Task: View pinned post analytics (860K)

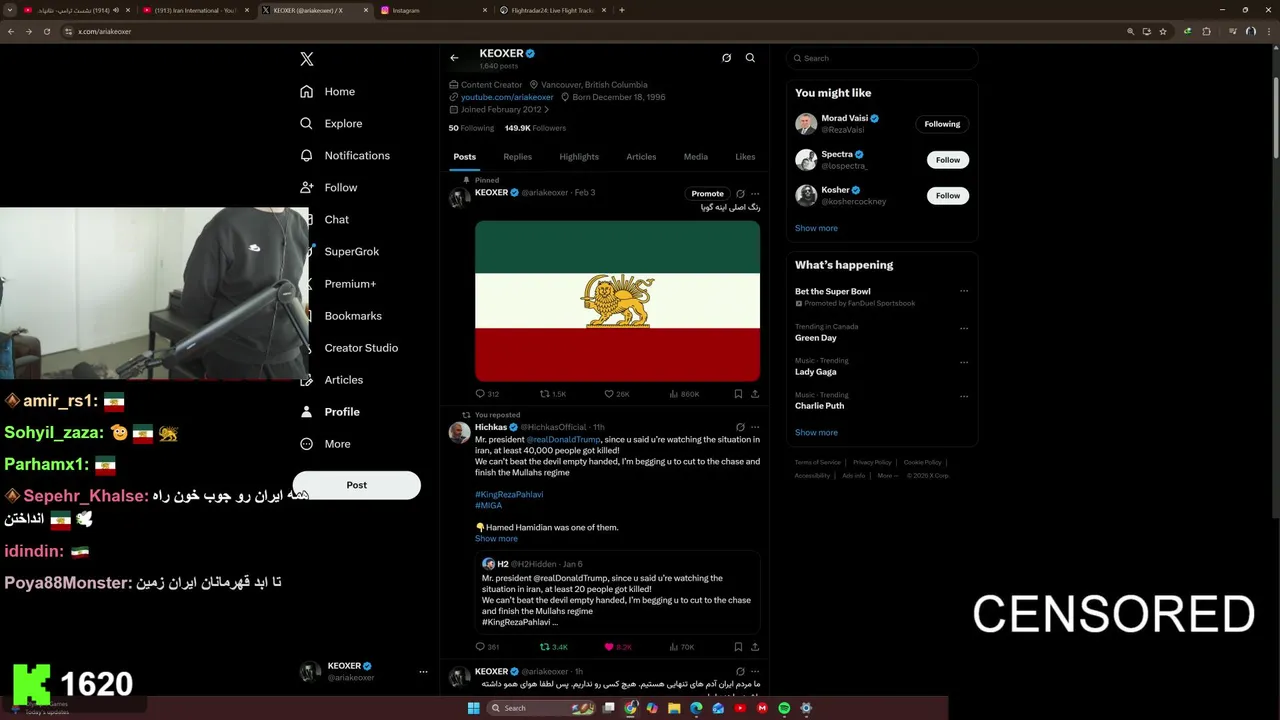Action: point(683,394)
